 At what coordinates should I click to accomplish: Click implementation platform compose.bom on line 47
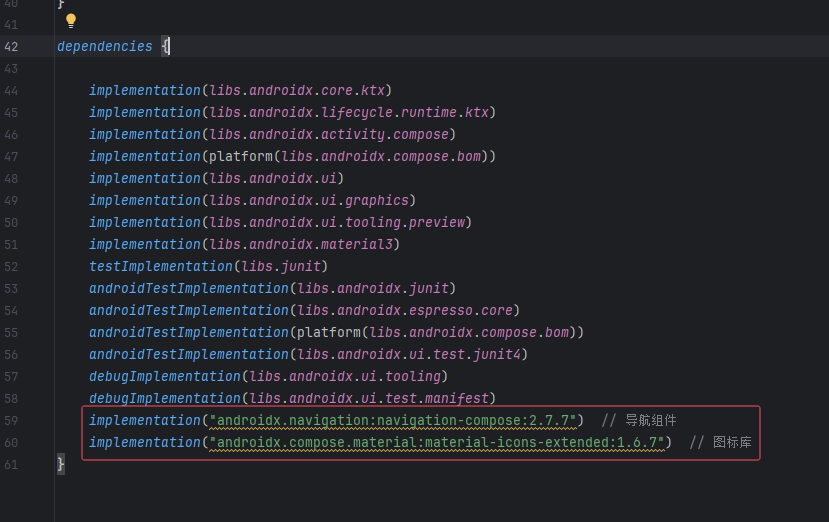(x=292, y=157)
